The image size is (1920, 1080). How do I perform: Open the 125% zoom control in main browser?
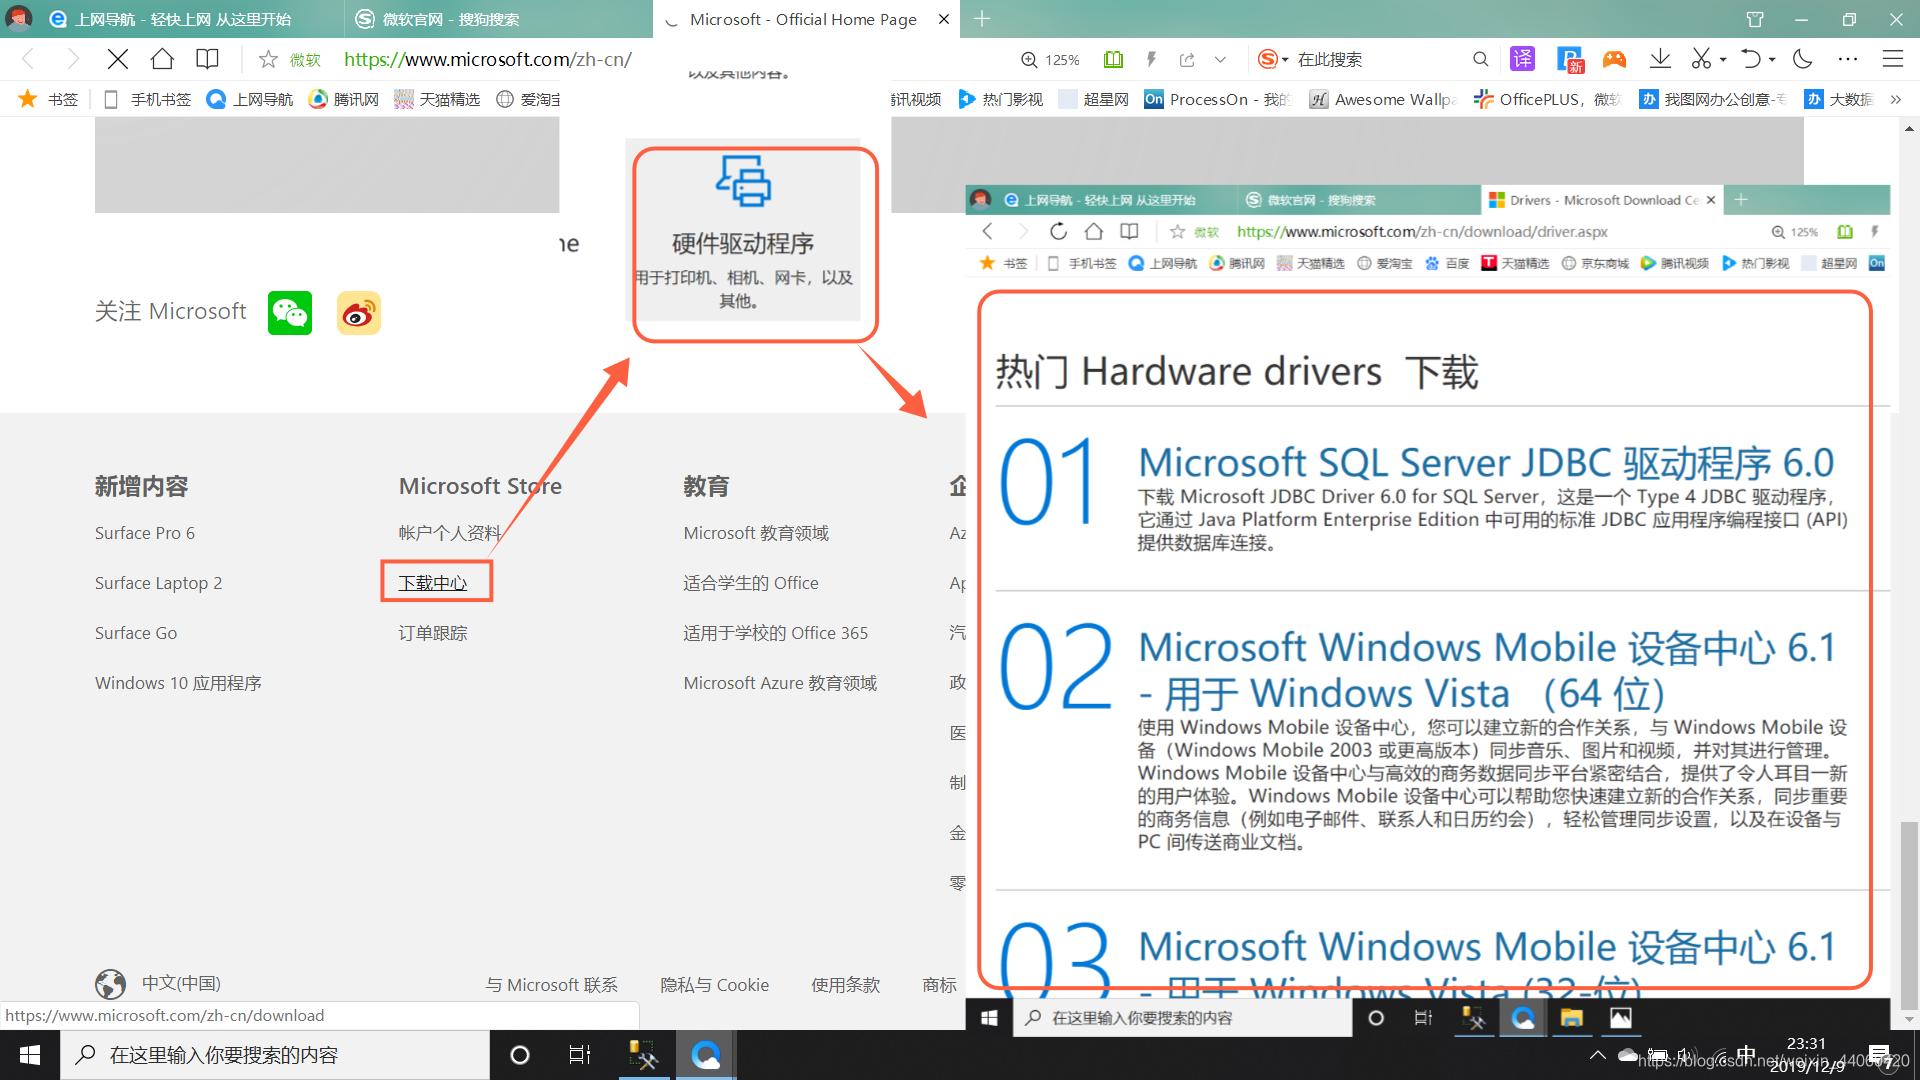point(1050,60)
